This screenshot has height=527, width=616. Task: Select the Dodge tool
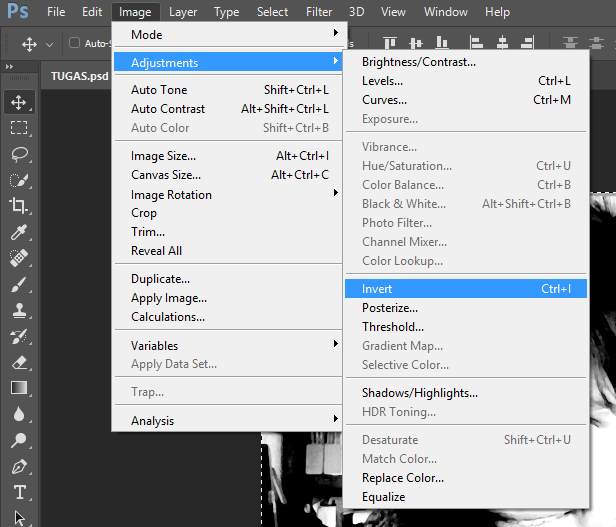click(x=19, y=441)
